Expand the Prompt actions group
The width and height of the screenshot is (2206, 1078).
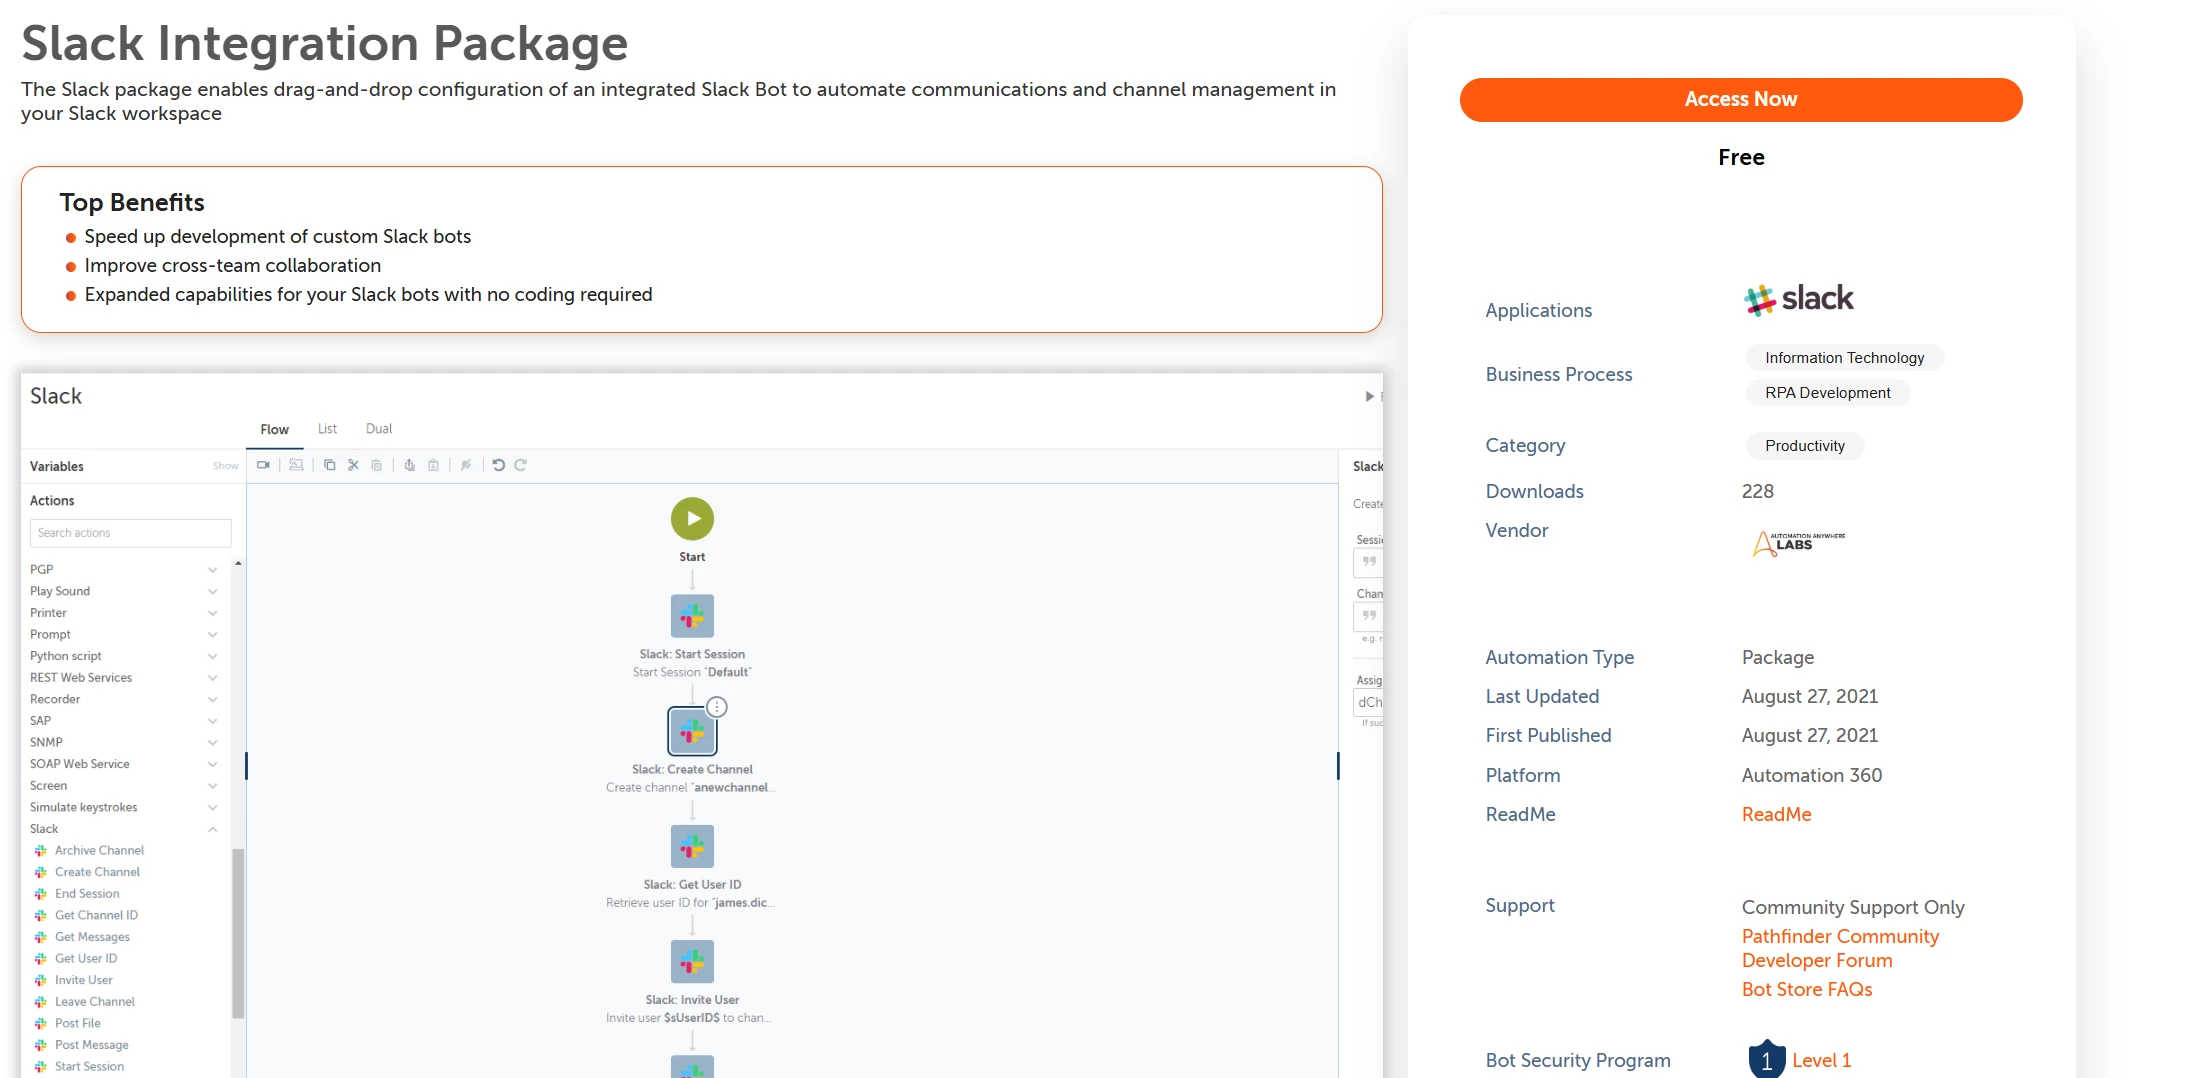[212, 635]
